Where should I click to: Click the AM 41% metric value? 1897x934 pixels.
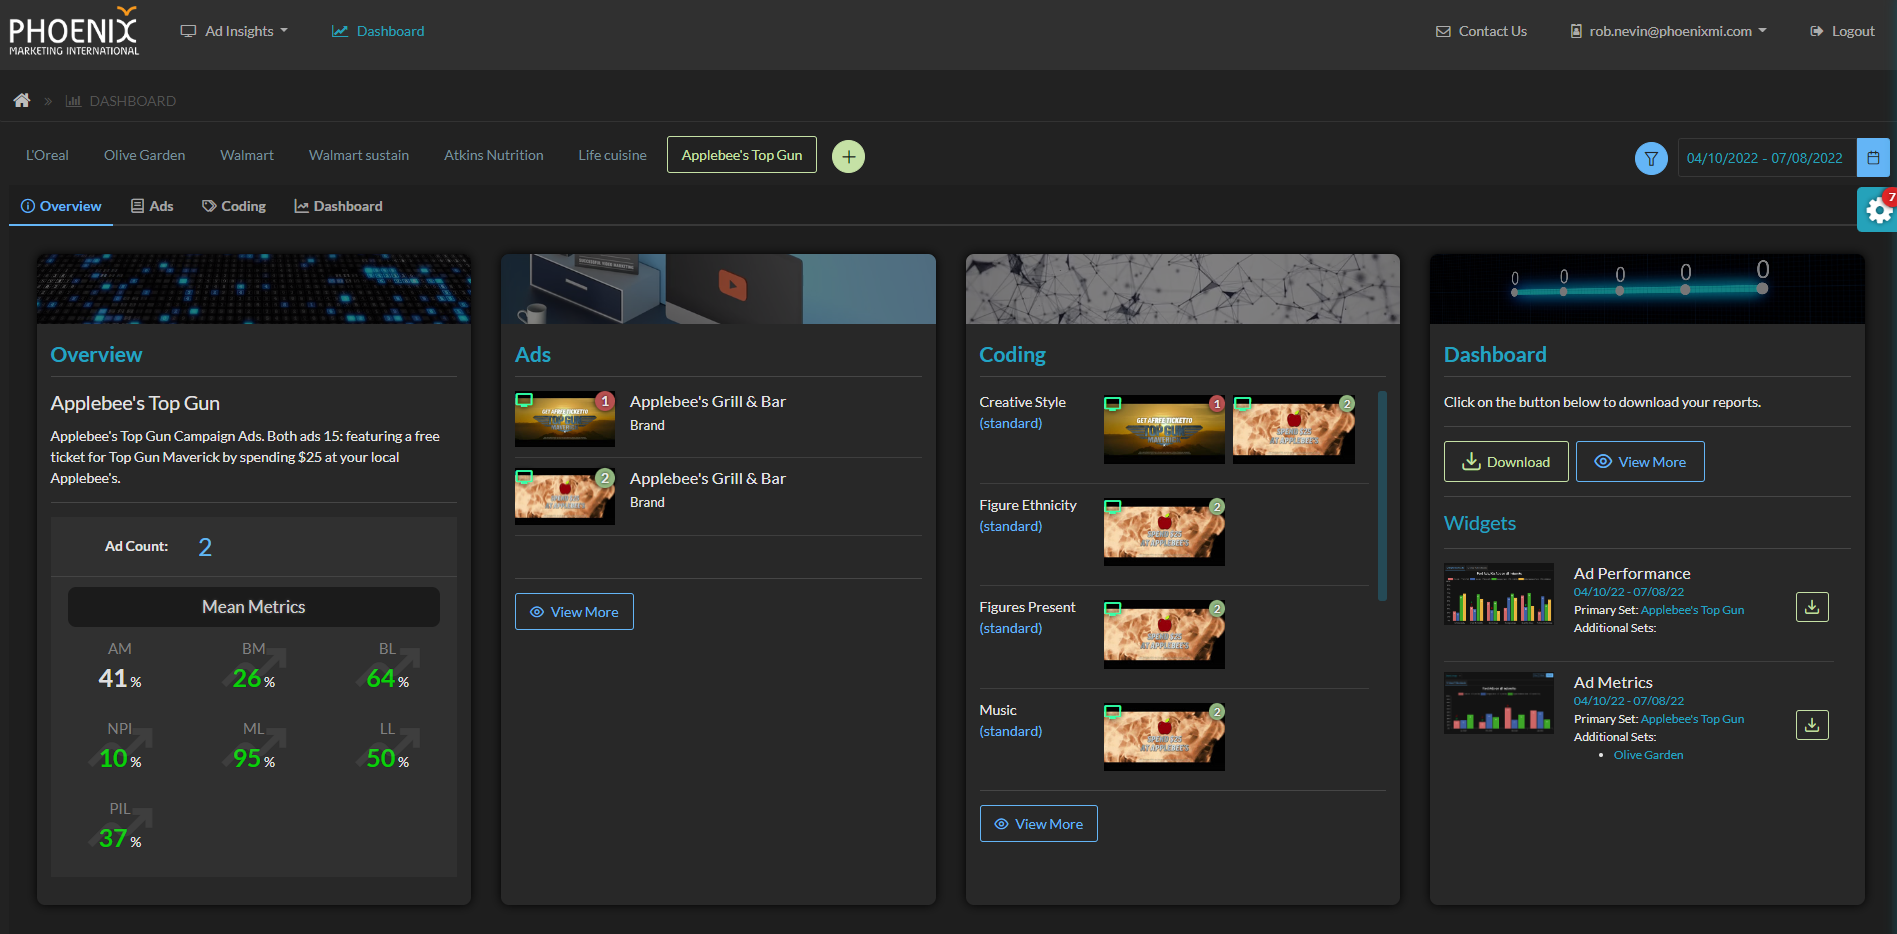120,678
